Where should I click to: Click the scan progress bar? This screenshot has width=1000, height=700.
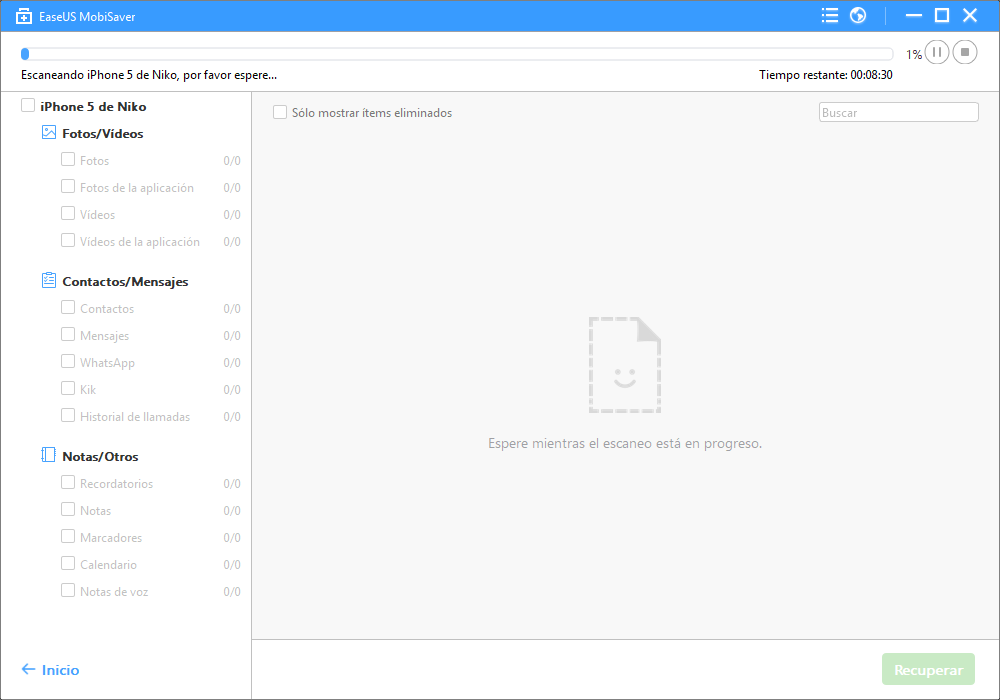(457, 54)
